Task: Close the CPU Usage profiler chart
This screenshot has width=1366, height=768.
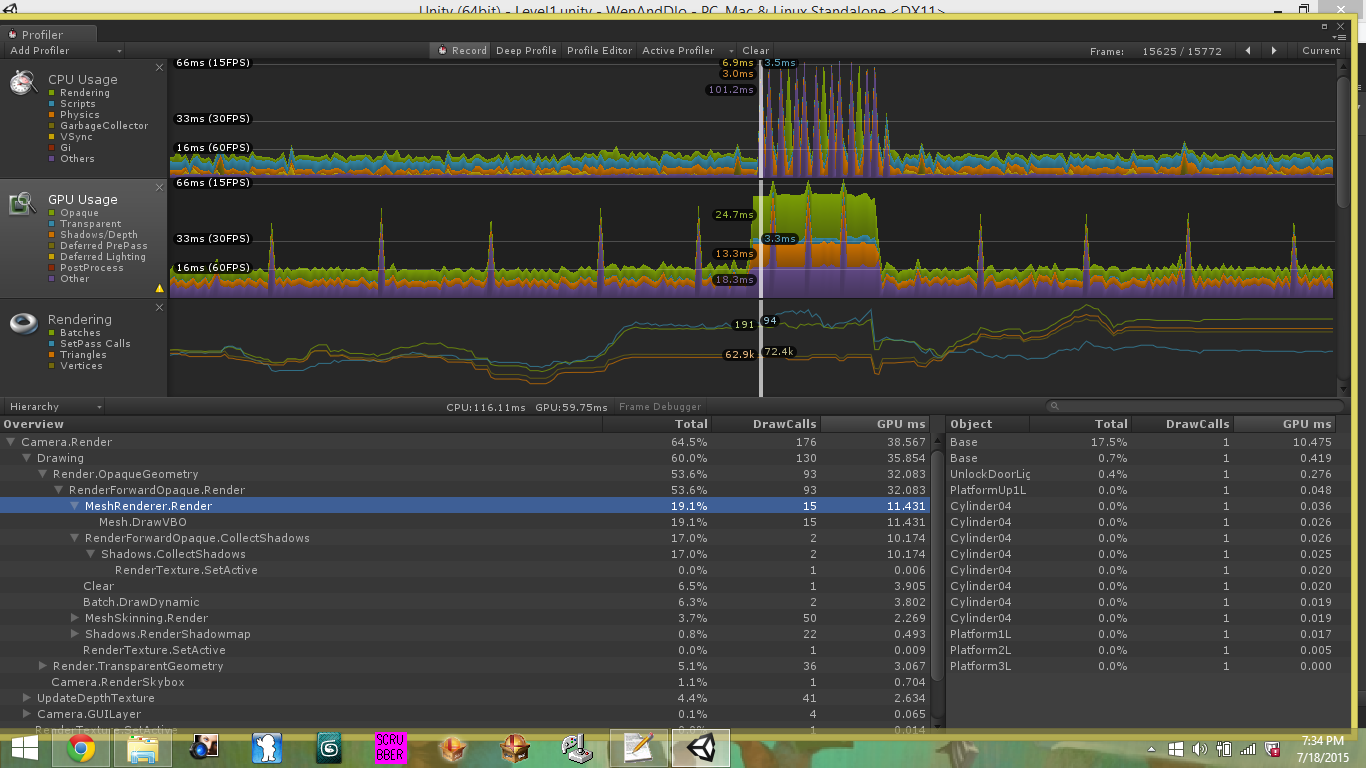Action: 160,67
